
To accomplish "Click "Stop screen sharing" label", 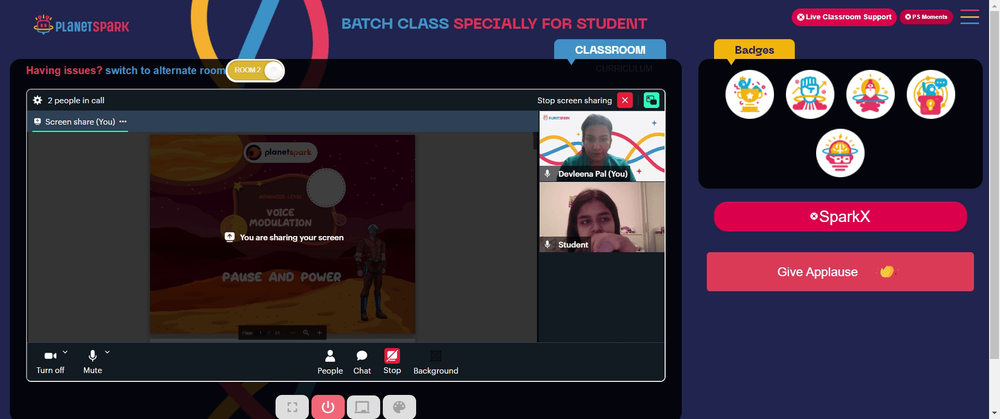I will [x=575, y=100].
